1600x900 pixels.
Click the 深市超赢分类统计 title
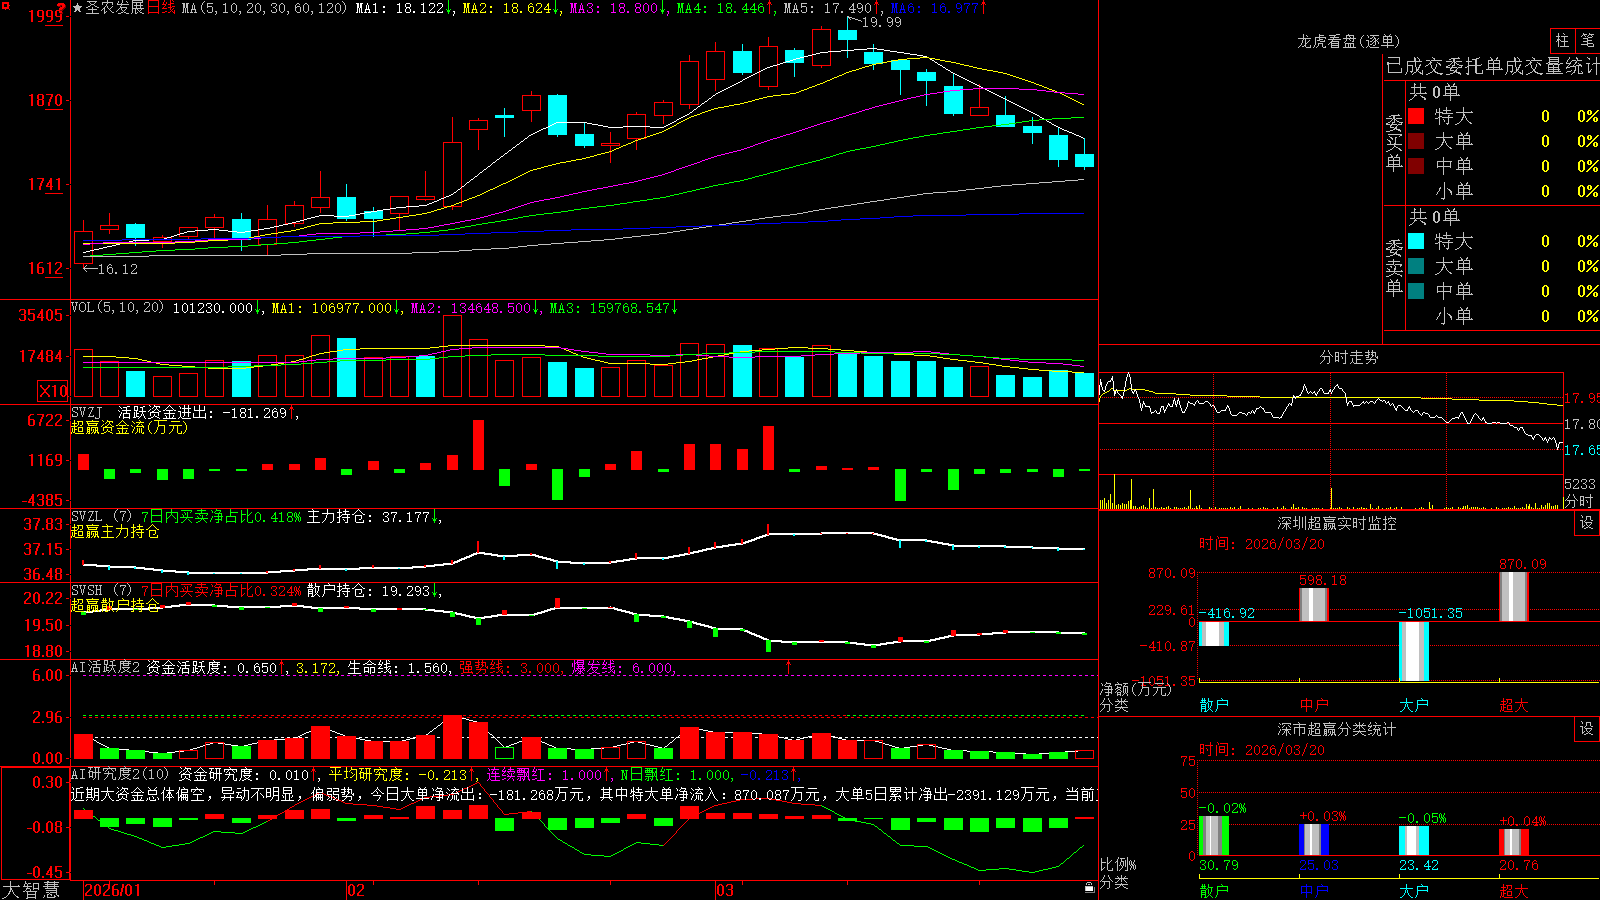pos(1337,729)
